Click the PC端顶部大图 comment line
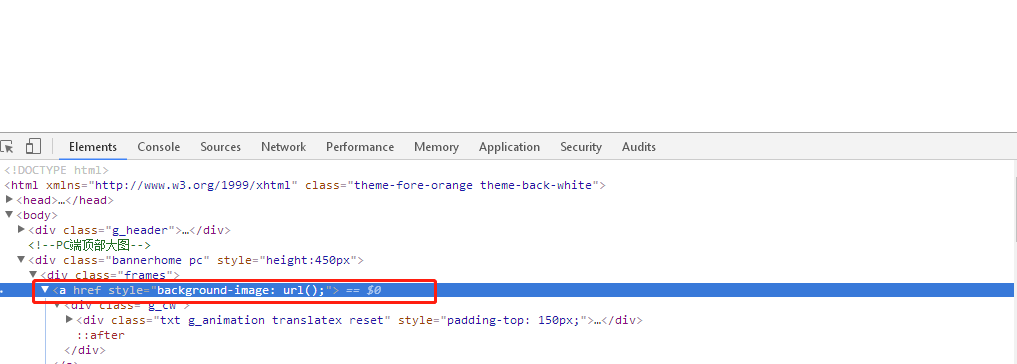 [x=90, y=245]
